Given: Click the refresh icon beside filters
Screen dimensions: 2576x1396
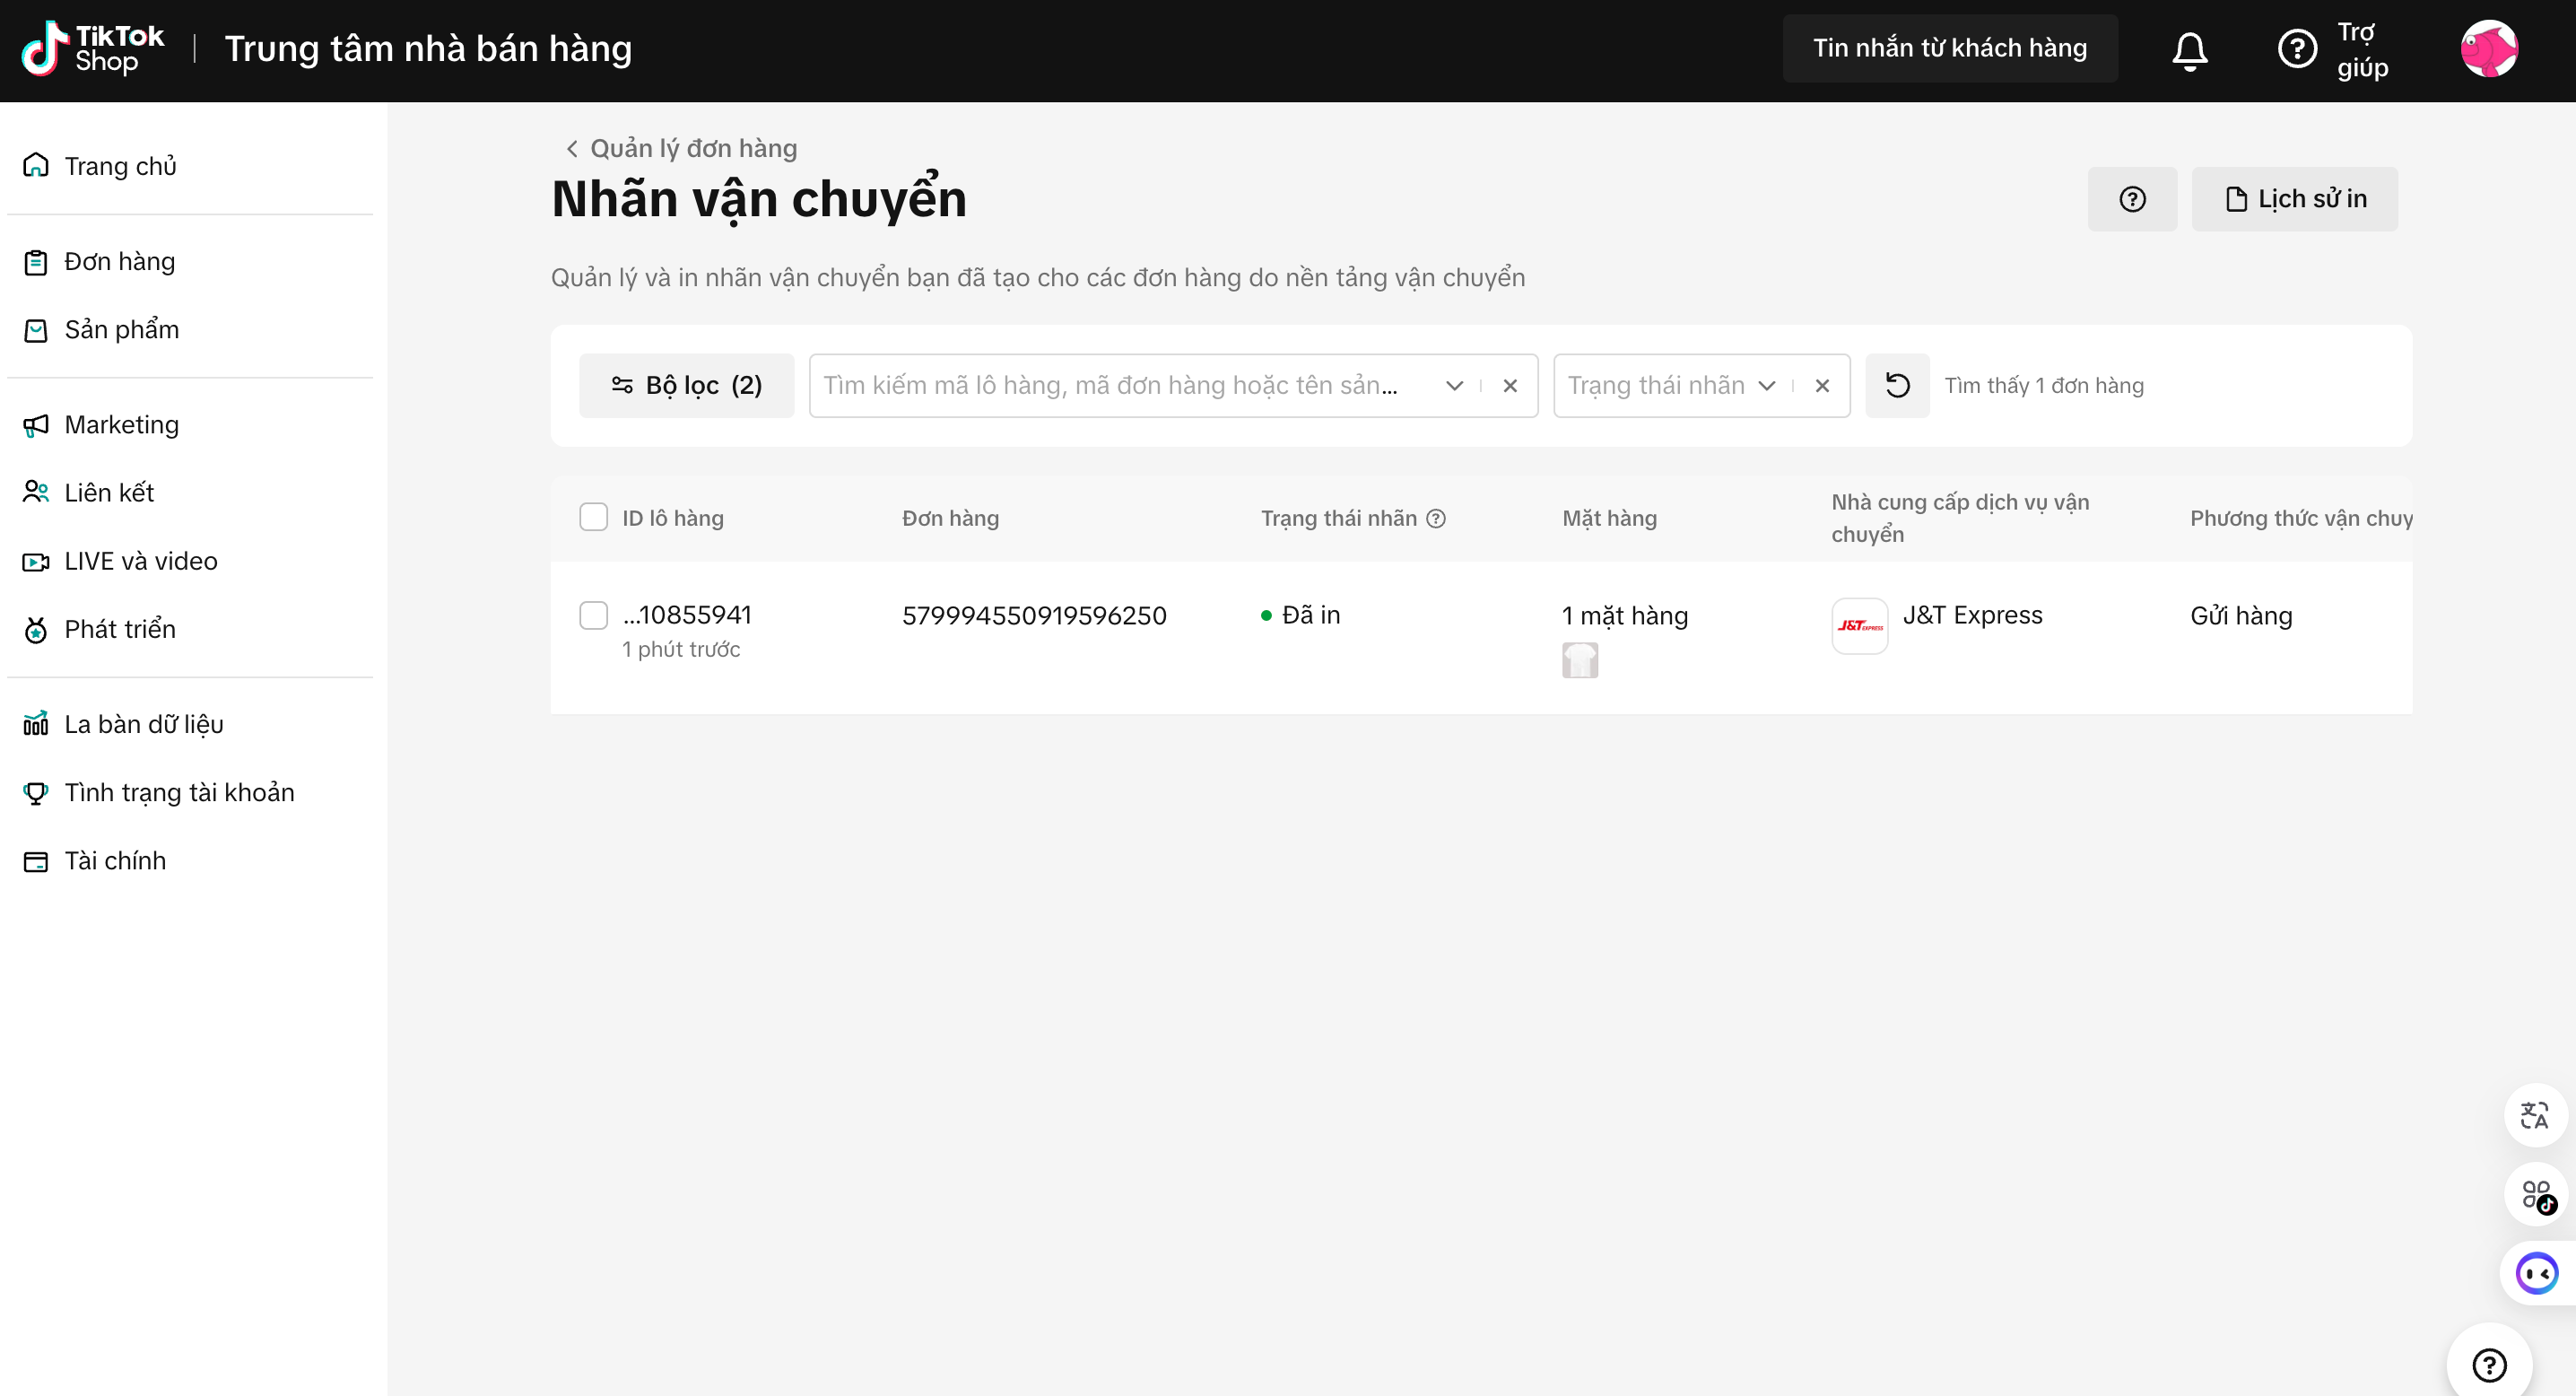Looking at the screenshot, I should [1897, 385].
